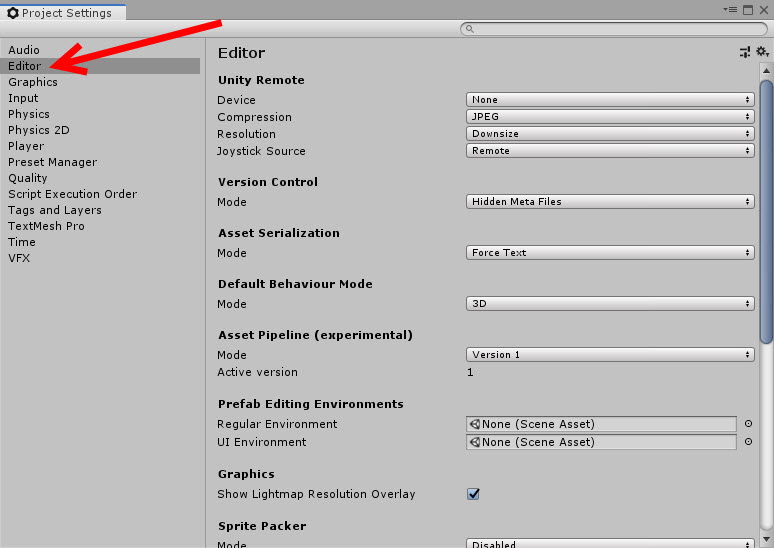The image size is (774, 548).
Task: Click the Joystick Source label
Action: pos(261,151)
